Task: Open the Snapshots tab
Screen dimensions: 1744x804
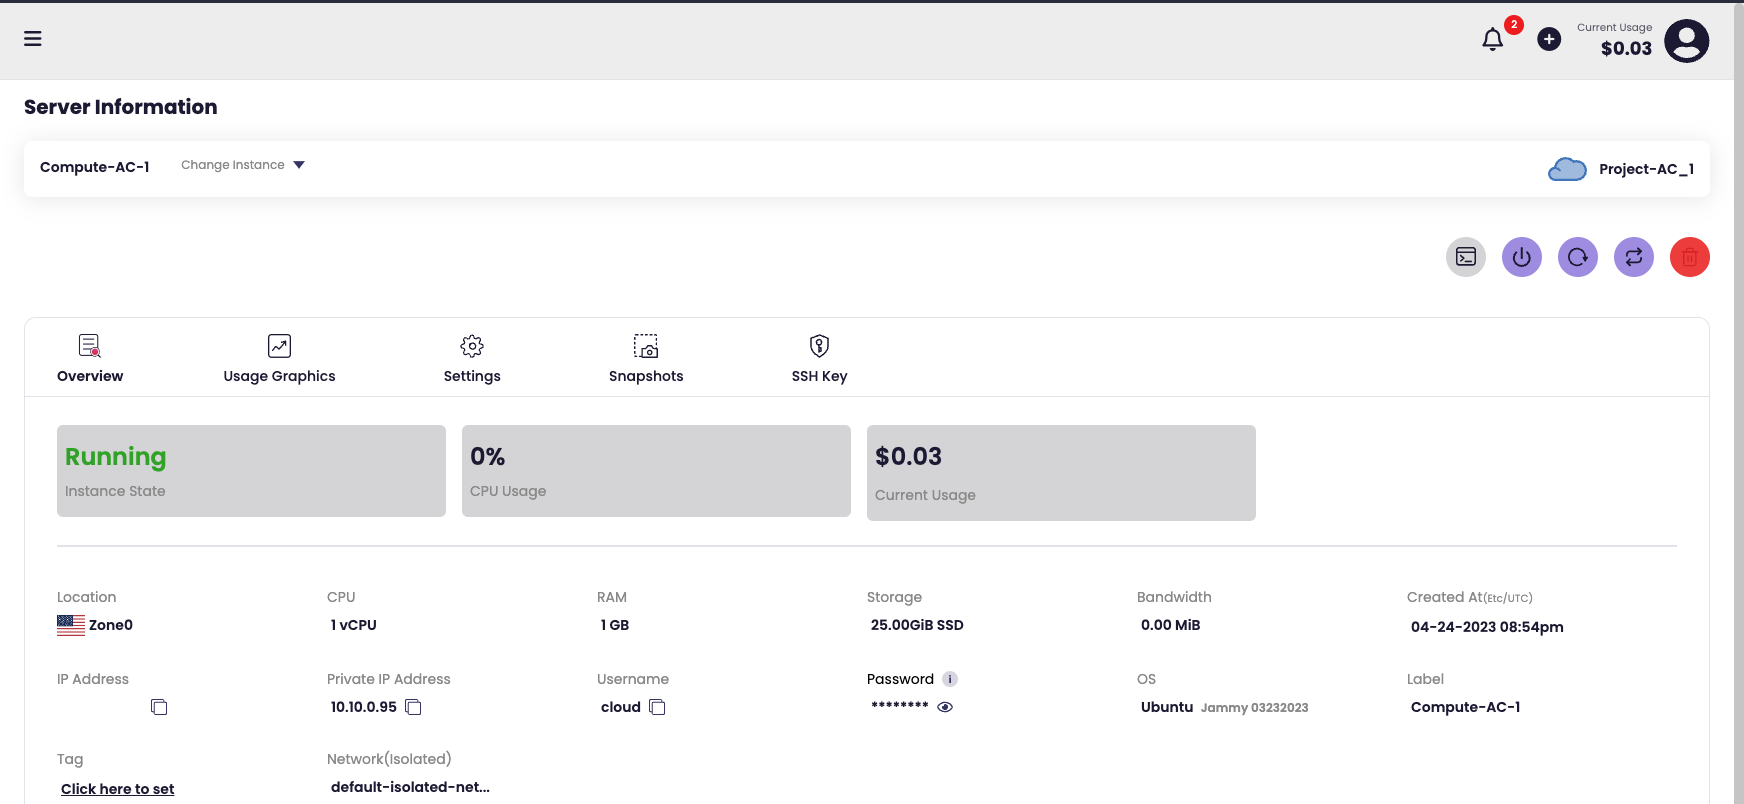Action: (x=646, y=359)
